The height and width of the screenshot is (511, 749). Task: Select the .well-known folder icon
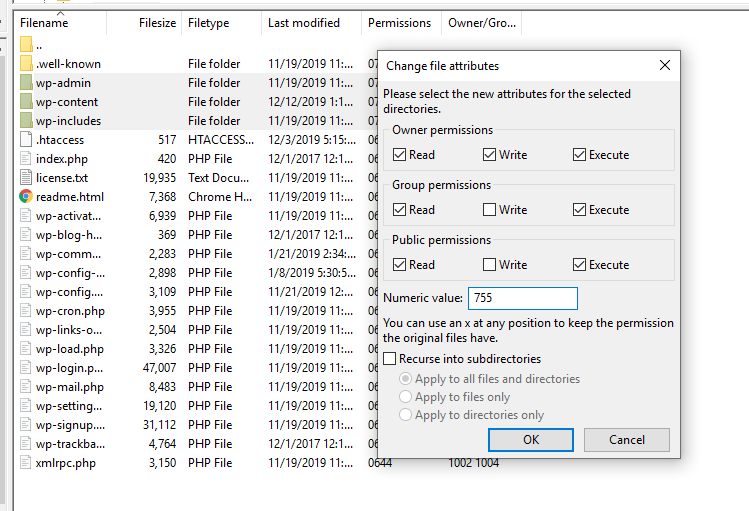coord(26,64)
